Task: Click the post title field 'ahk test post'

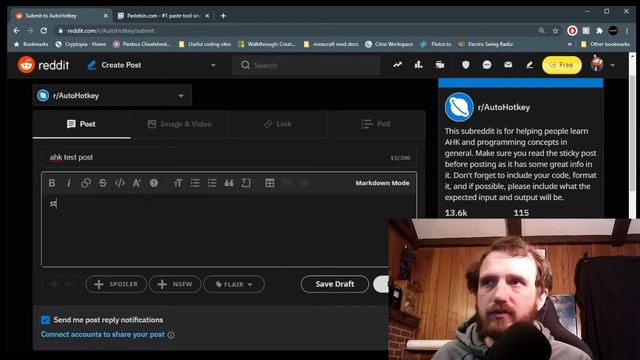Action: pyautogui.click(x=229, y=158)
